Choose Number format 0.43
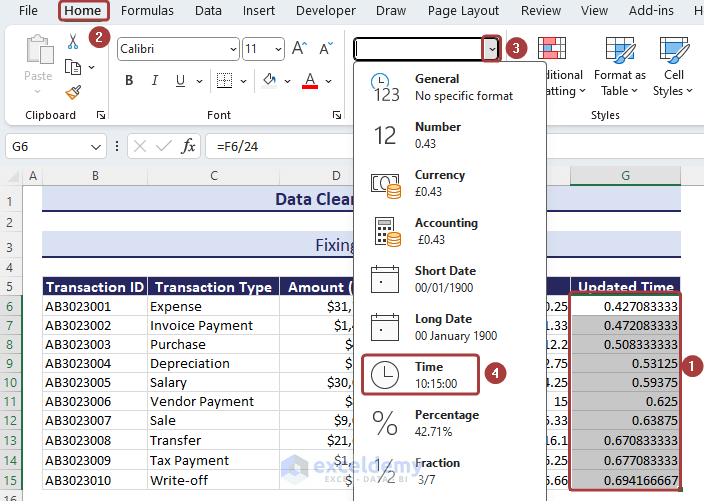 tap(450, 135)
